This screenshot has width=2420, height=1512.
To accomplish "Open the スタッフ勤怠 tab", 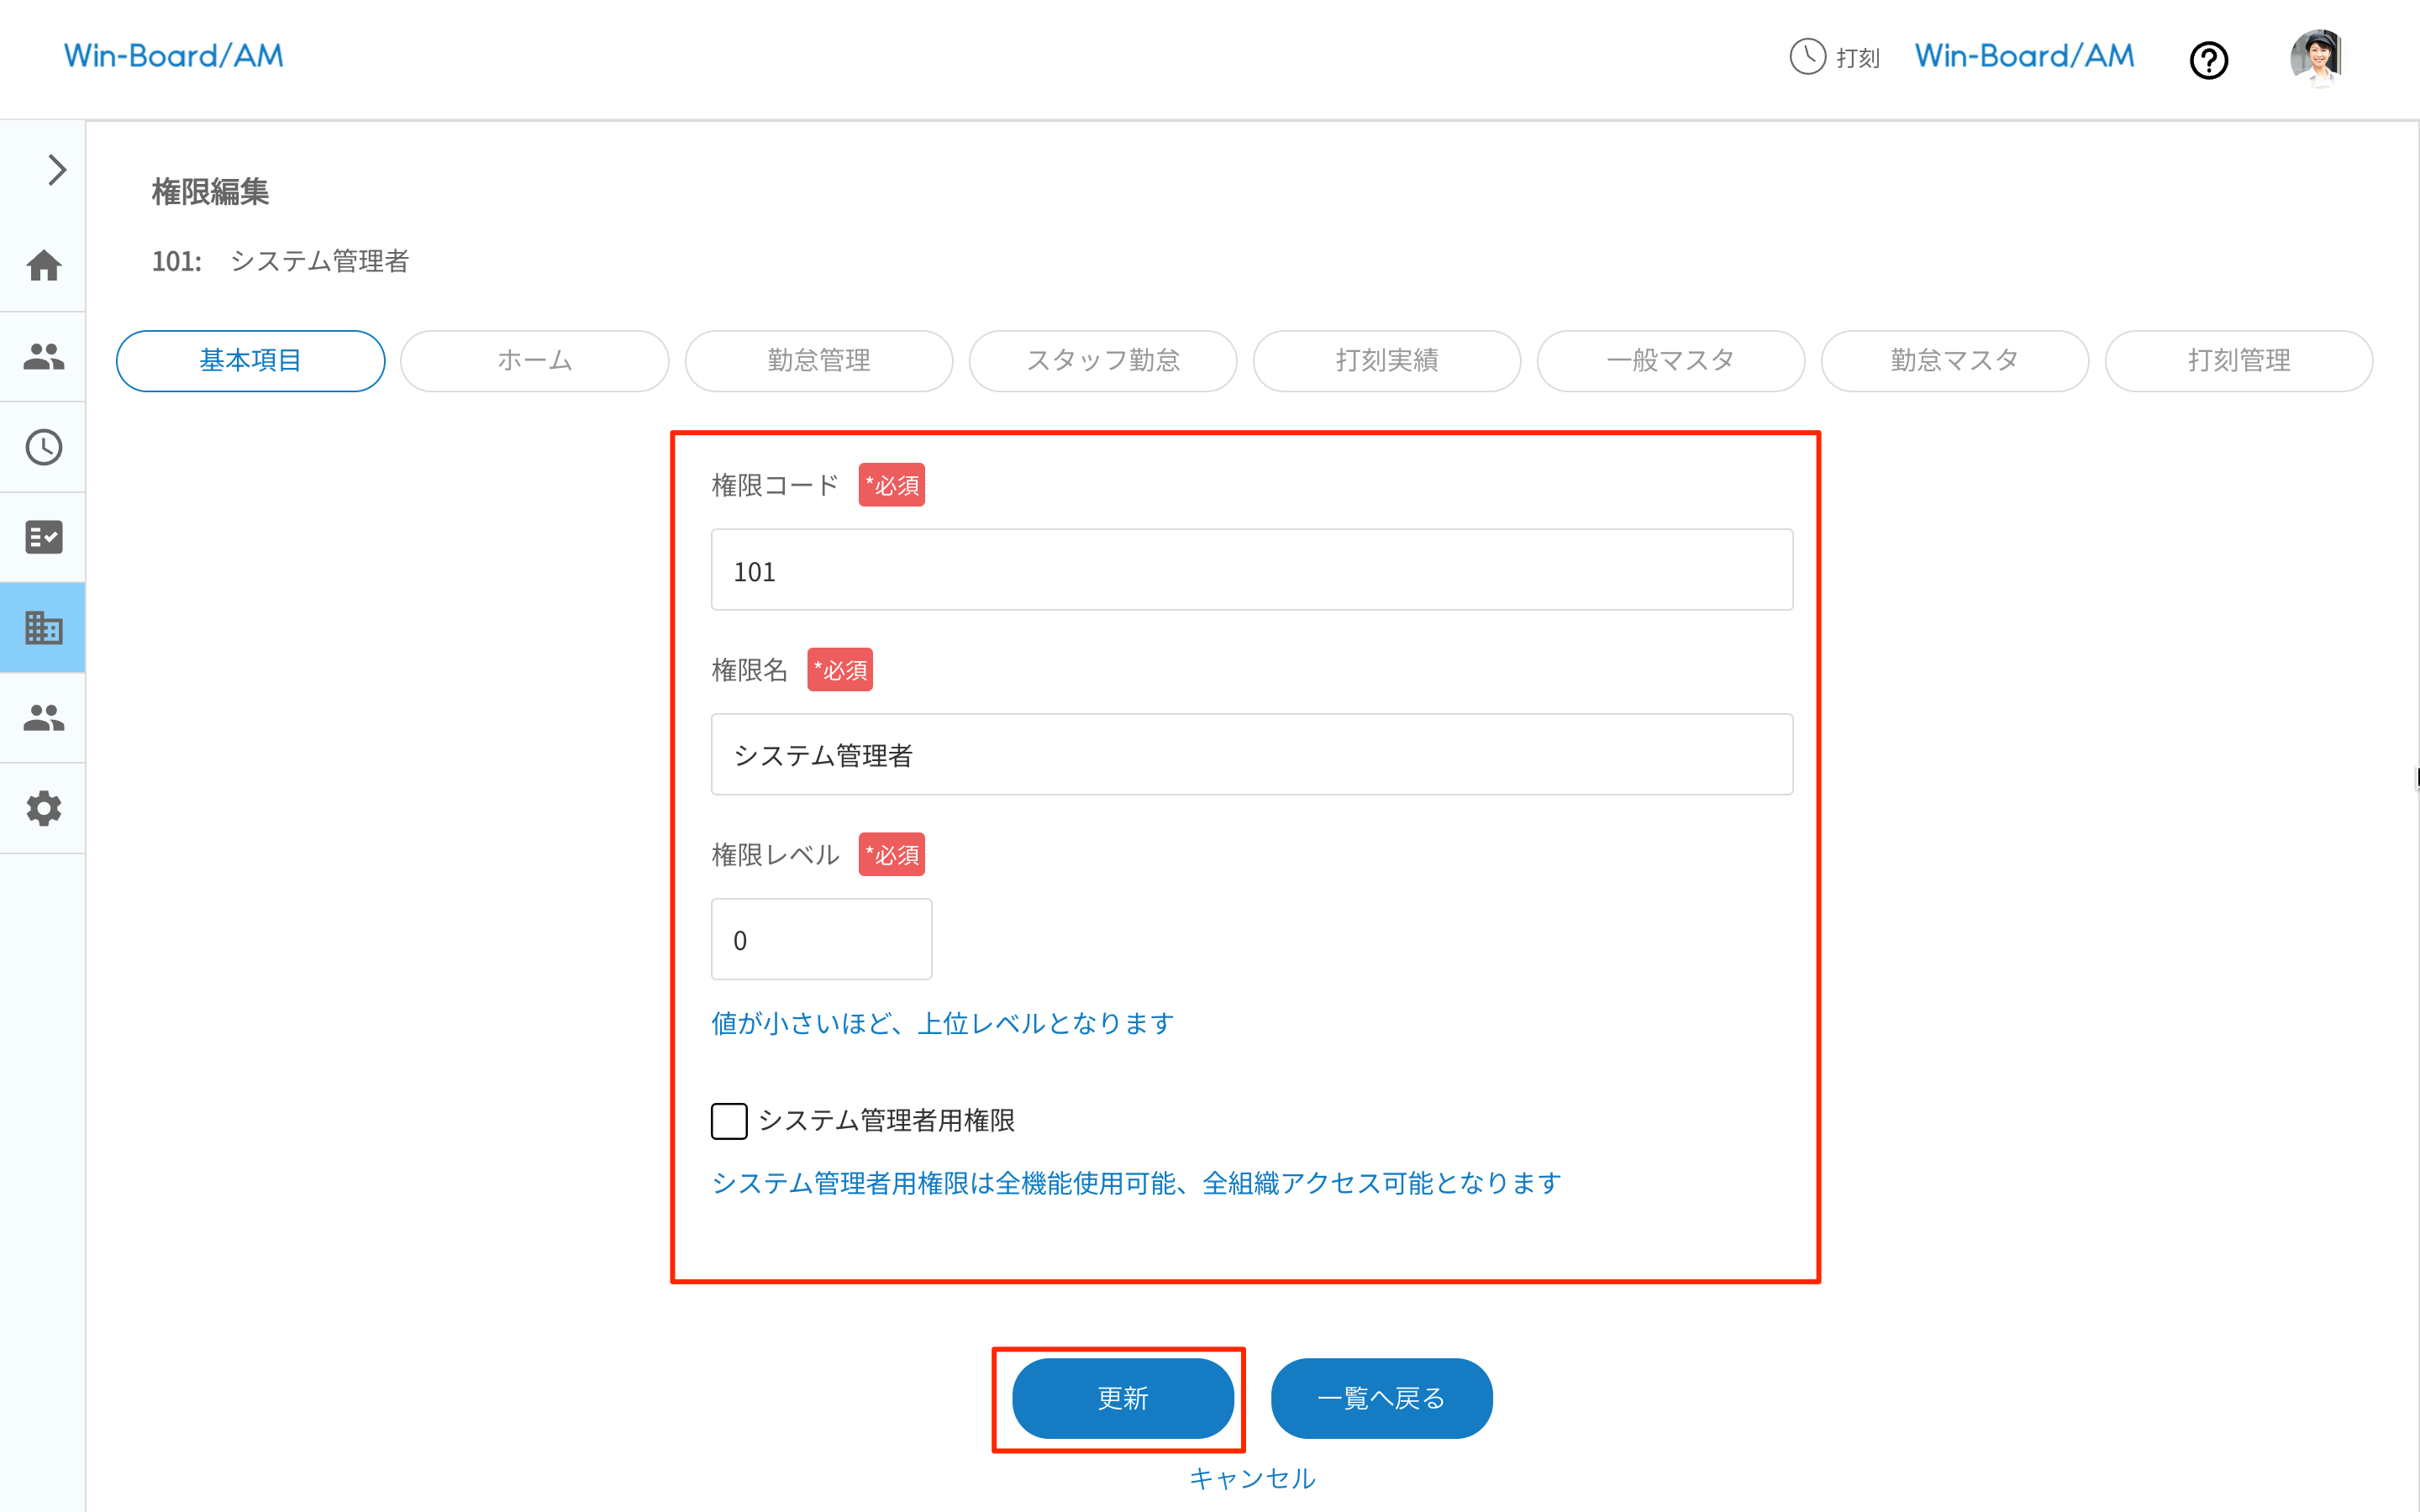I will (1102, 361).
